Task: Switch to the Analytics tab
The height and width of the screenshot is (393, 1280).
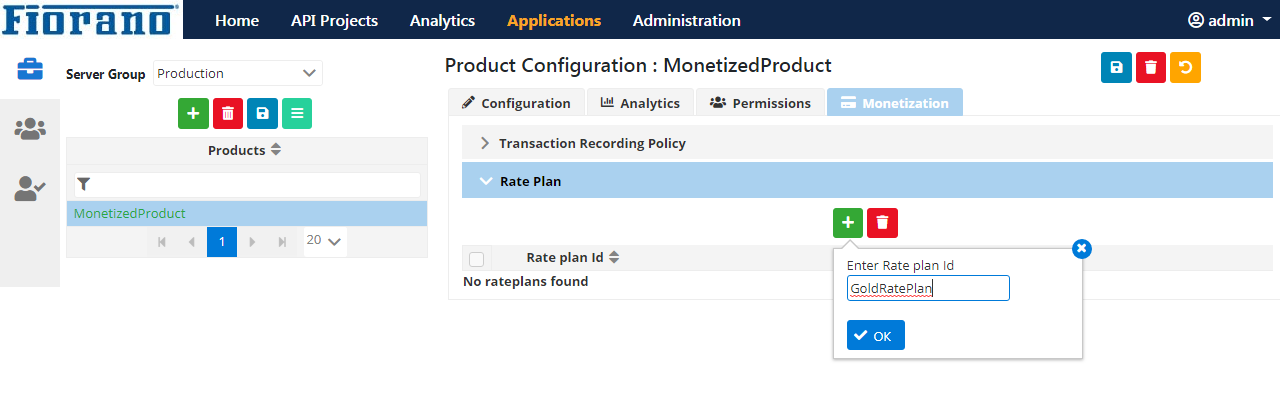Action: click(640, 102)
